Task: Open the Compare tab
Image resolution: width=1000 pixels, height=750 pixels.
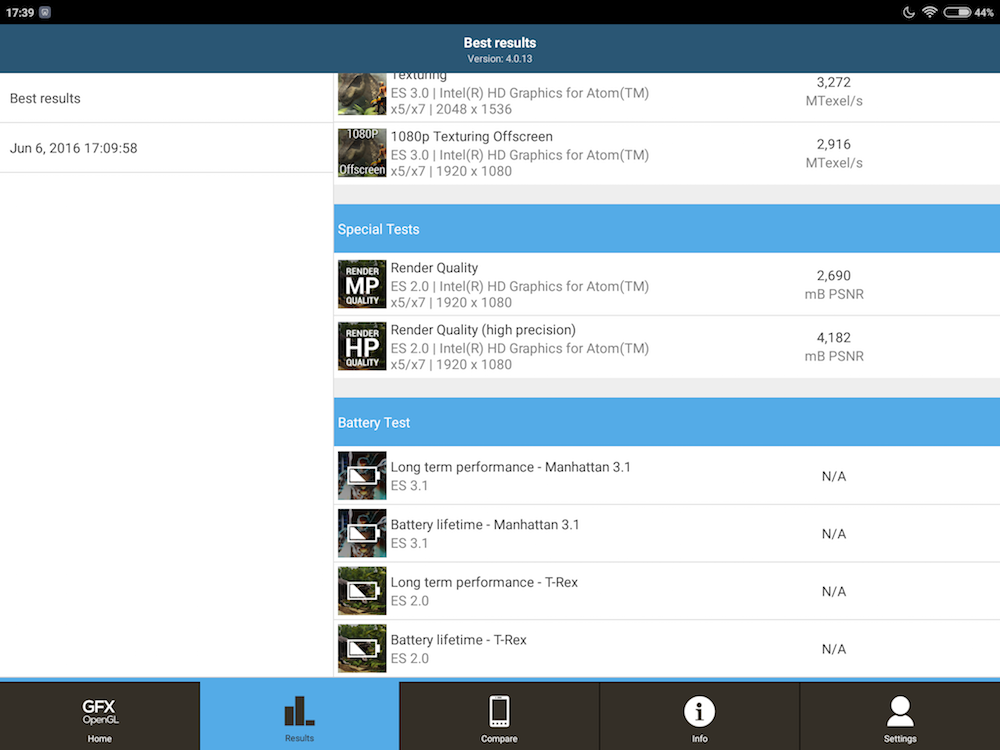Action: pos(499,716)
